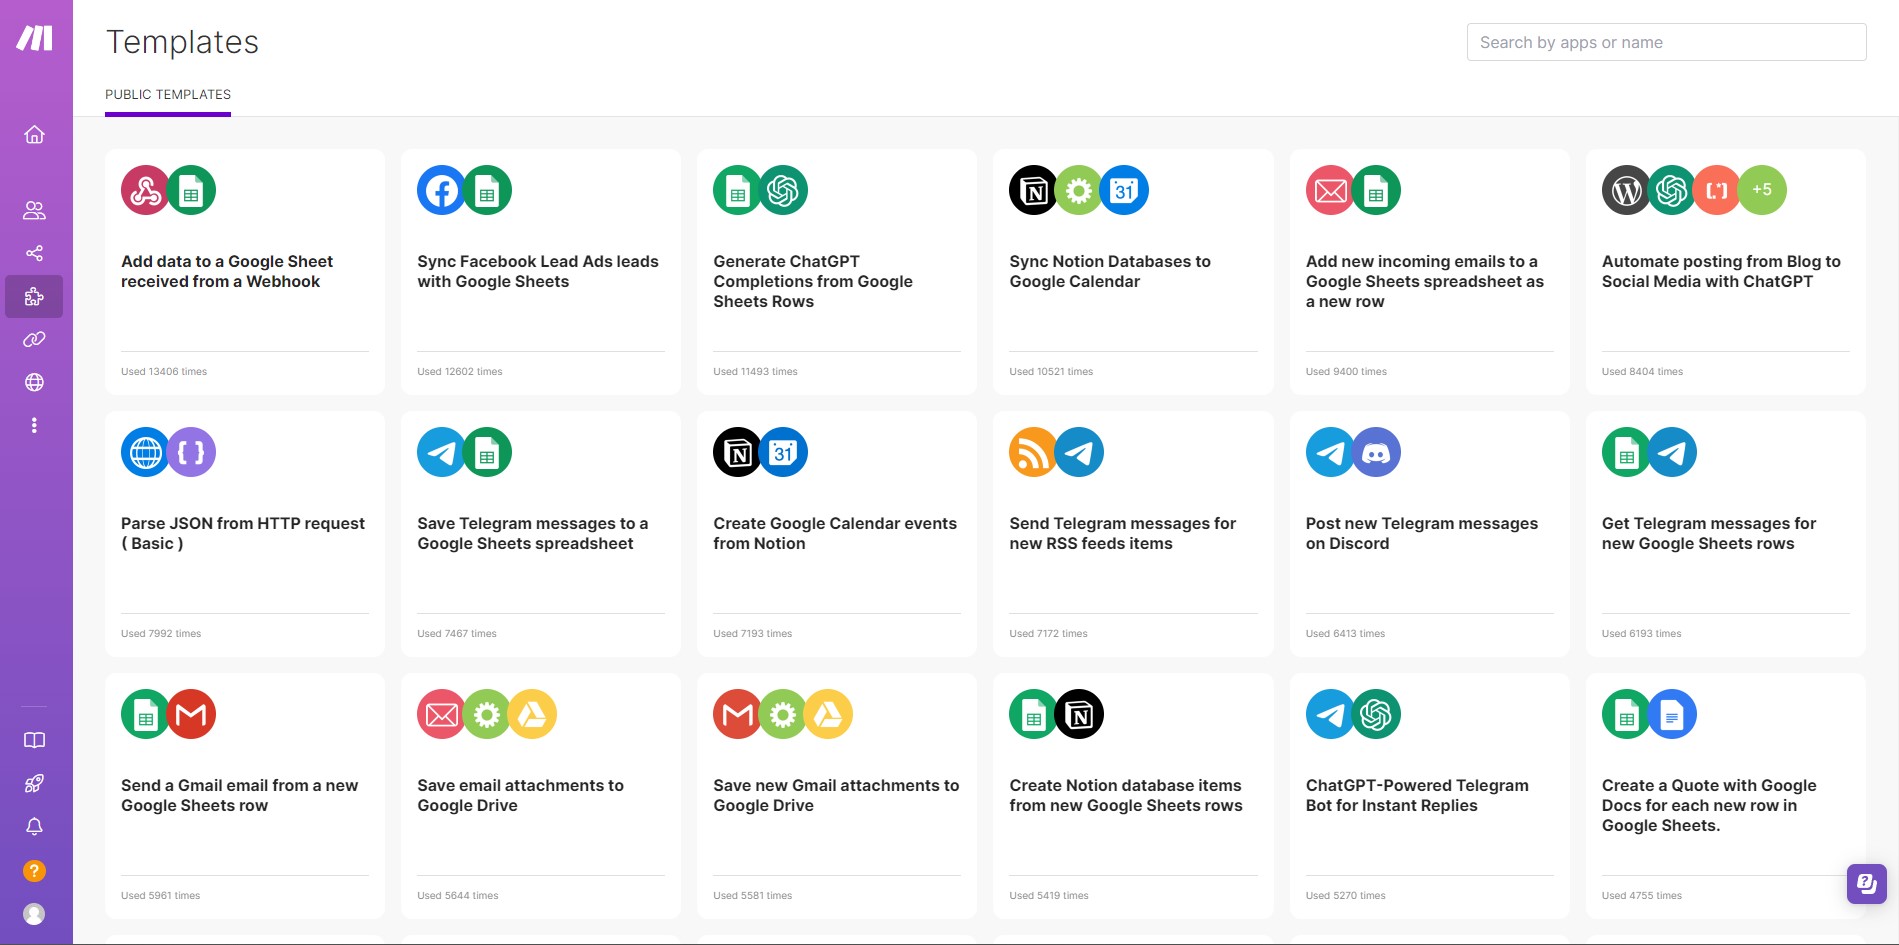Click the 'Used 5419 times' text
This screenshot has width=1899, height=945.
[1049, 896]
